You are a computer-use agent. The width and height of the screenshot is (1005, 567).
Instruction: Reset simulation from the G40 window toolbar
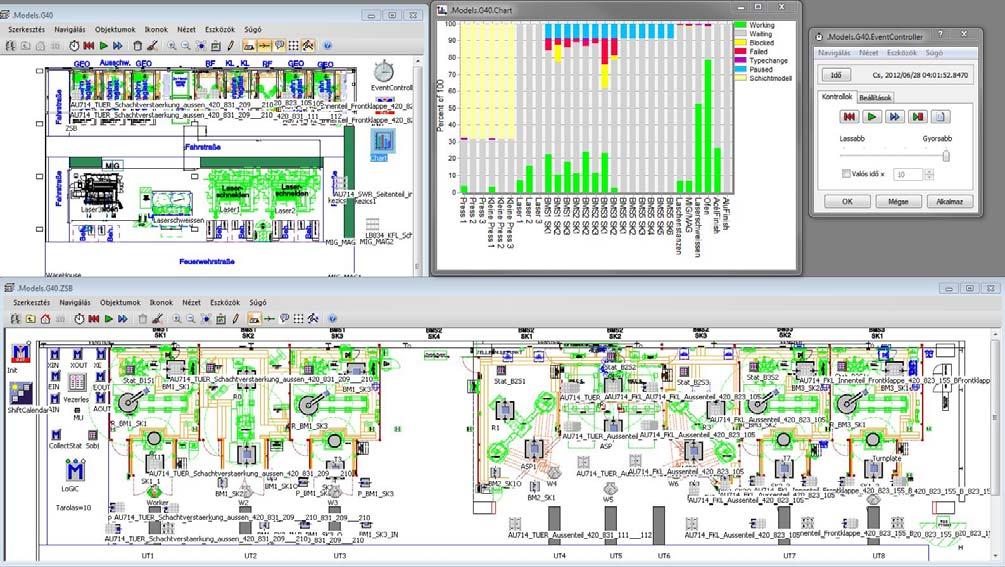pyautogui.click(x=88, y=46)
